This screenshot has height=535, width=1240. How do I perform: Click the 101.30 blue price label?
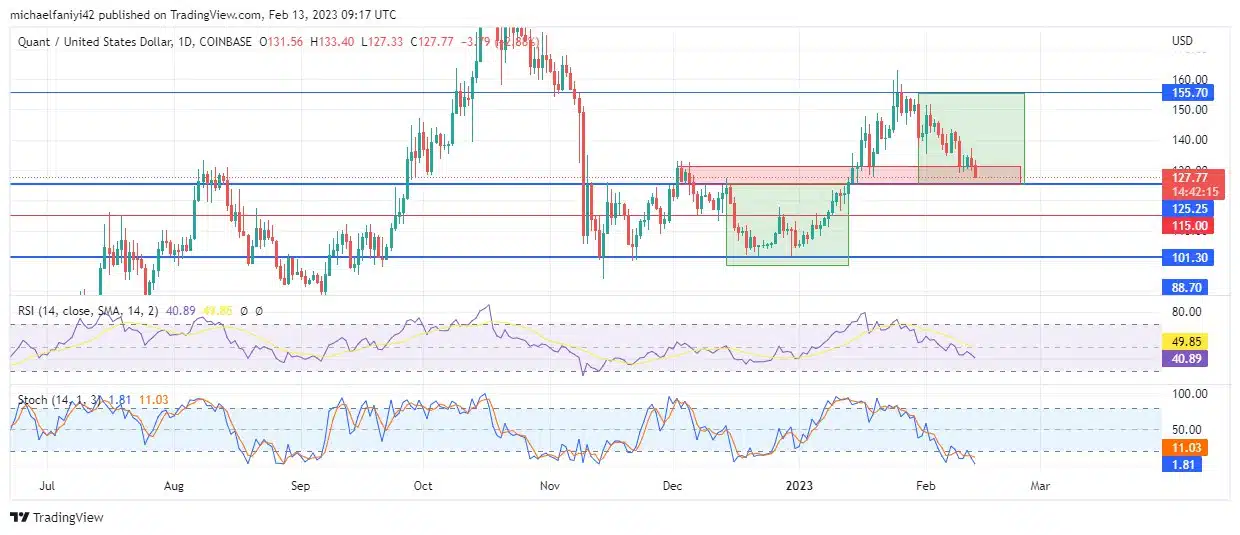[1185, 258]
